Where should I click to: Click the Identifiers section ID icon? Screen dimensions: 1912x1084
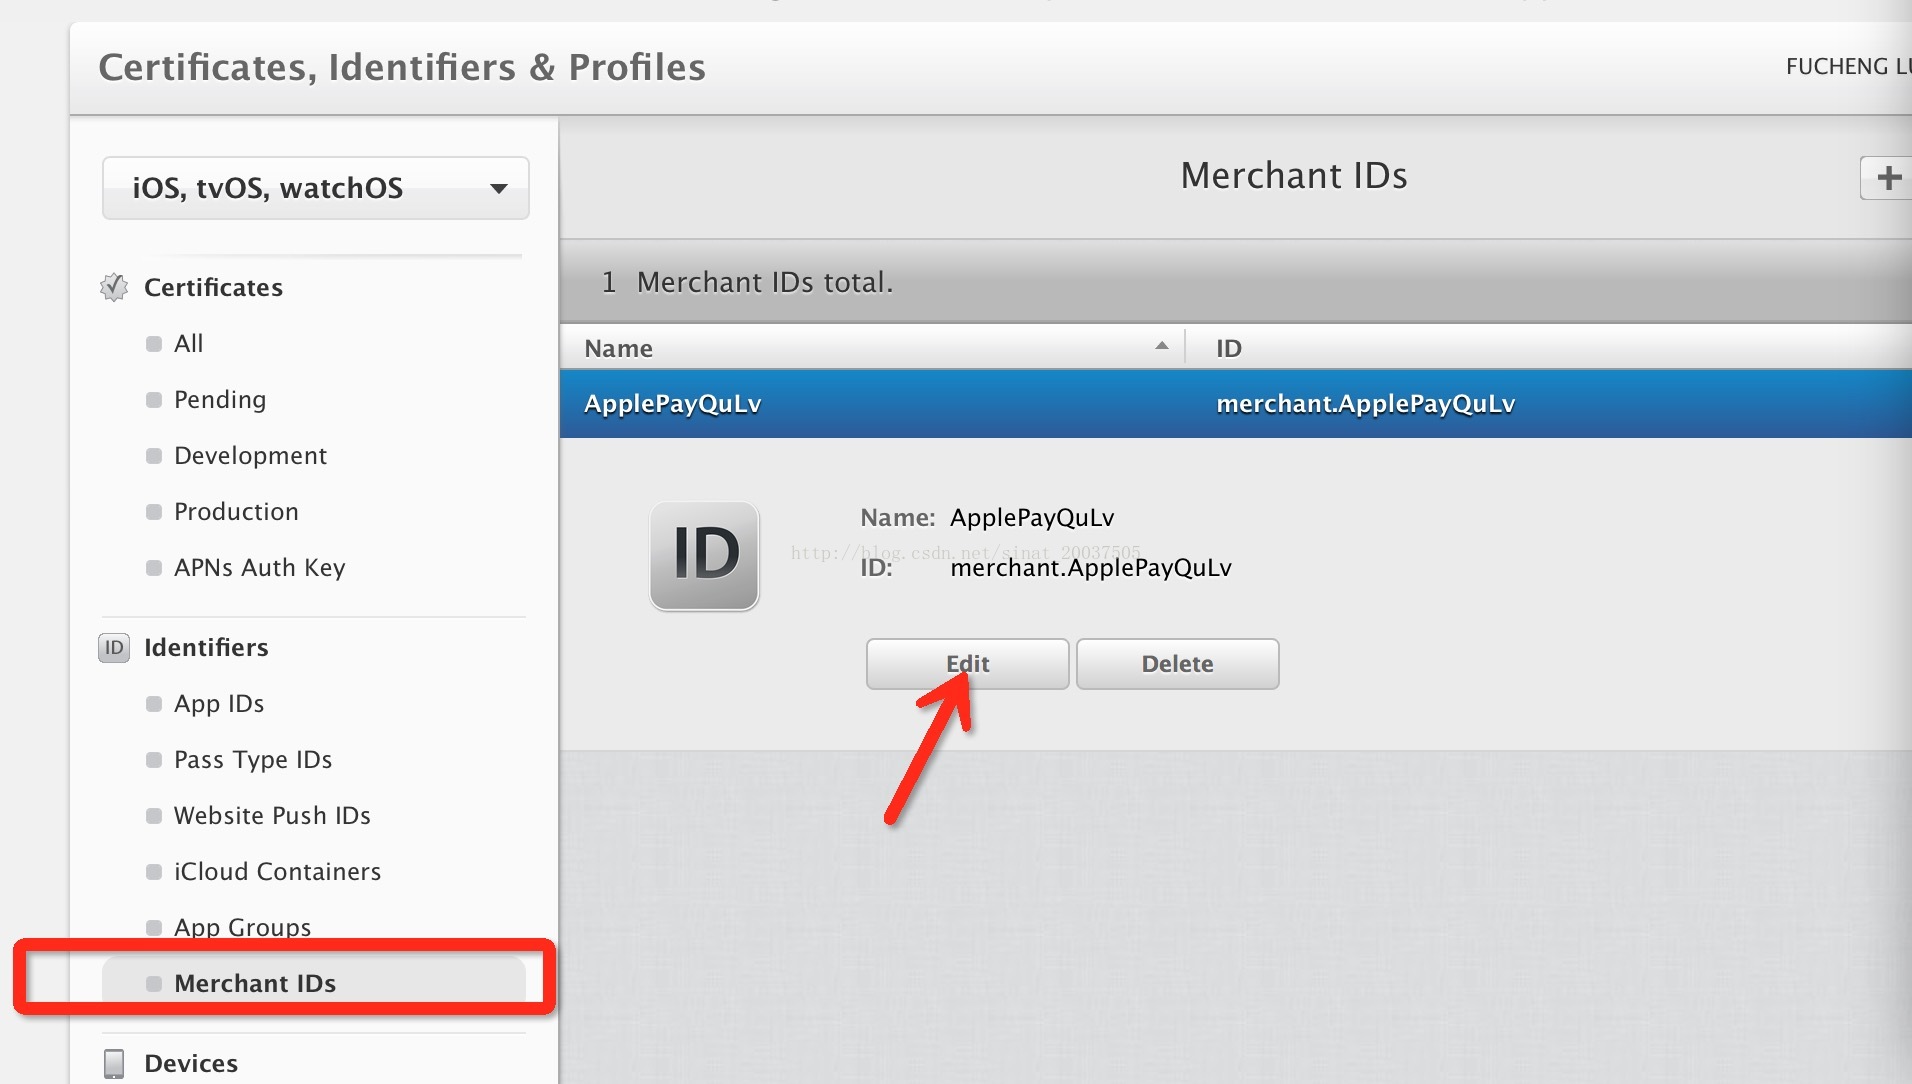(114, 647)
